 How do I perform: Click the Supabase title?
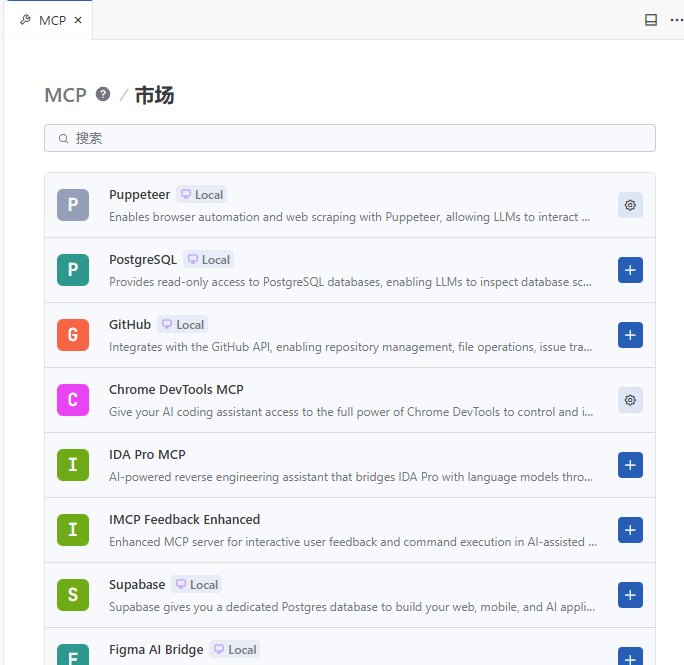[x=137, y=585]
